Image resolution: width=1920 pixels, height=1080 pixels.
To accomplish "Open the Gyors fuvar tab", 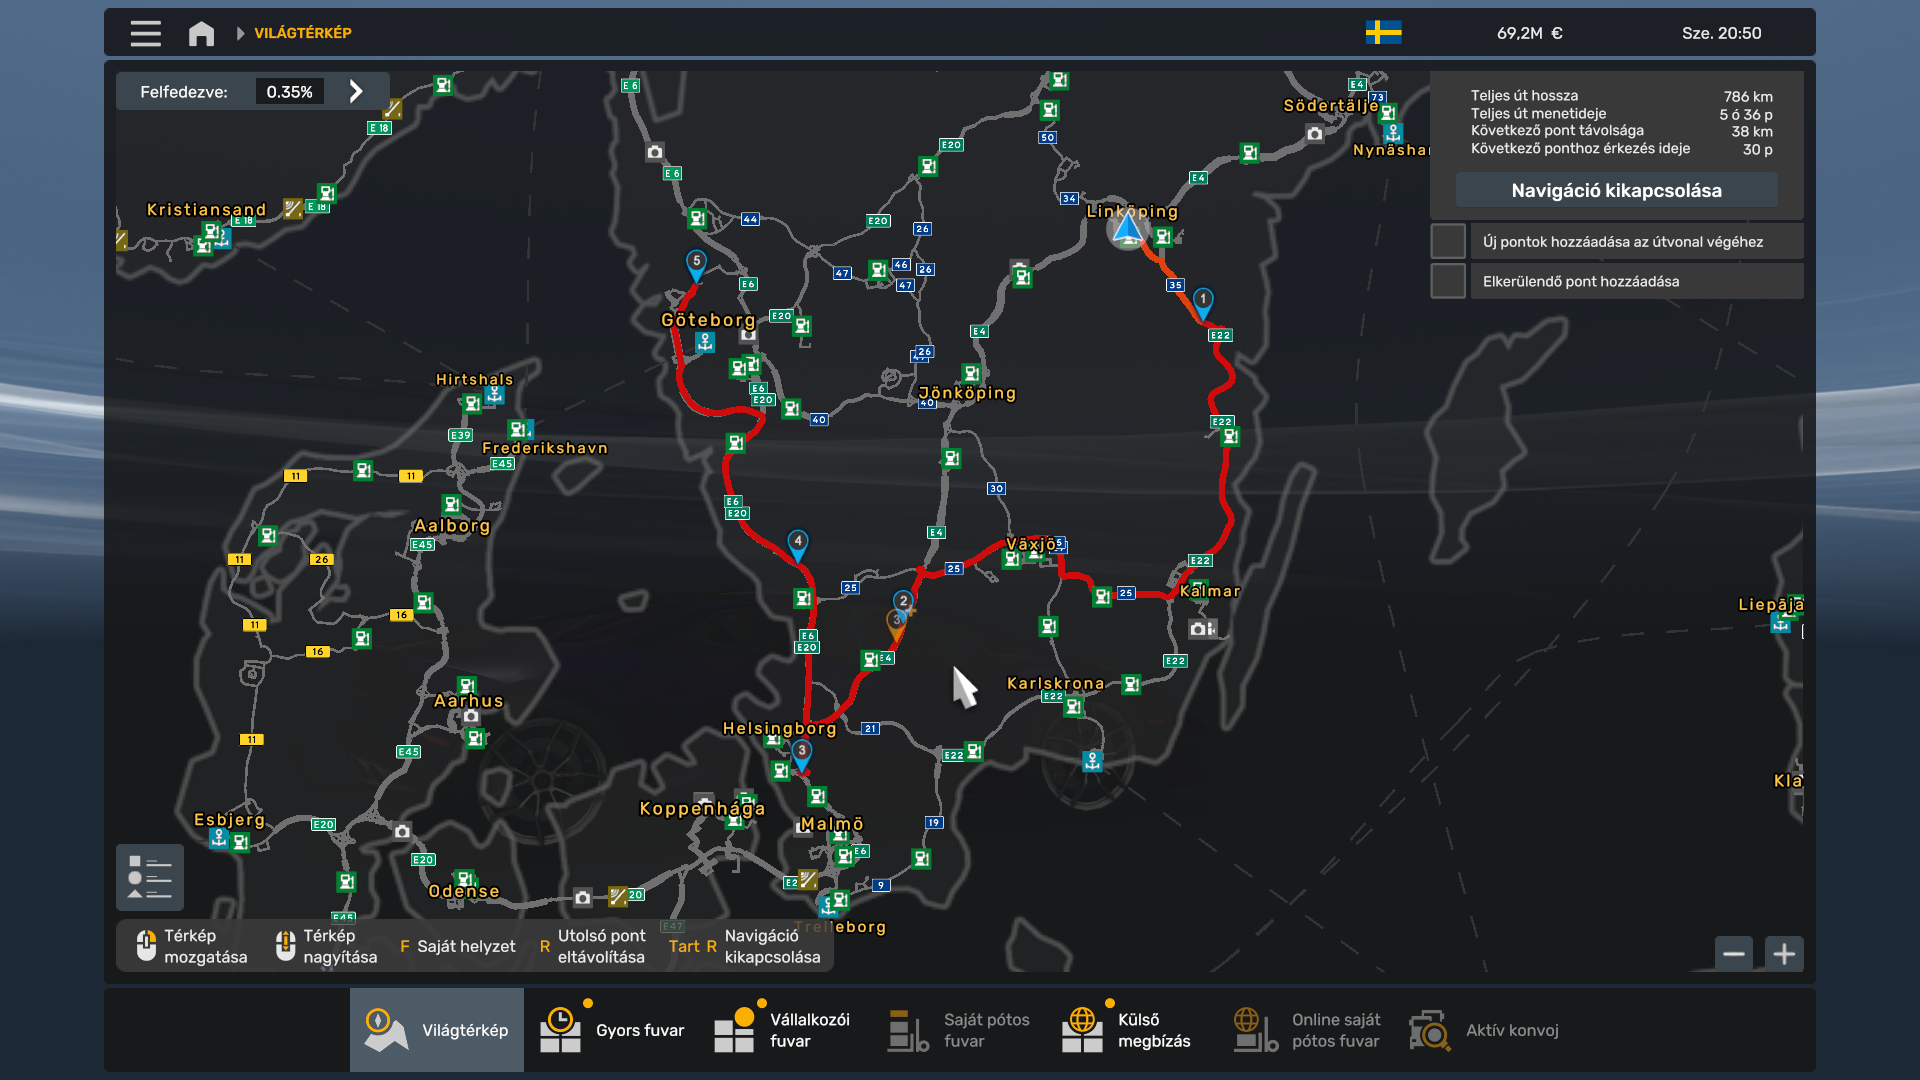I will pos(612,1030).
